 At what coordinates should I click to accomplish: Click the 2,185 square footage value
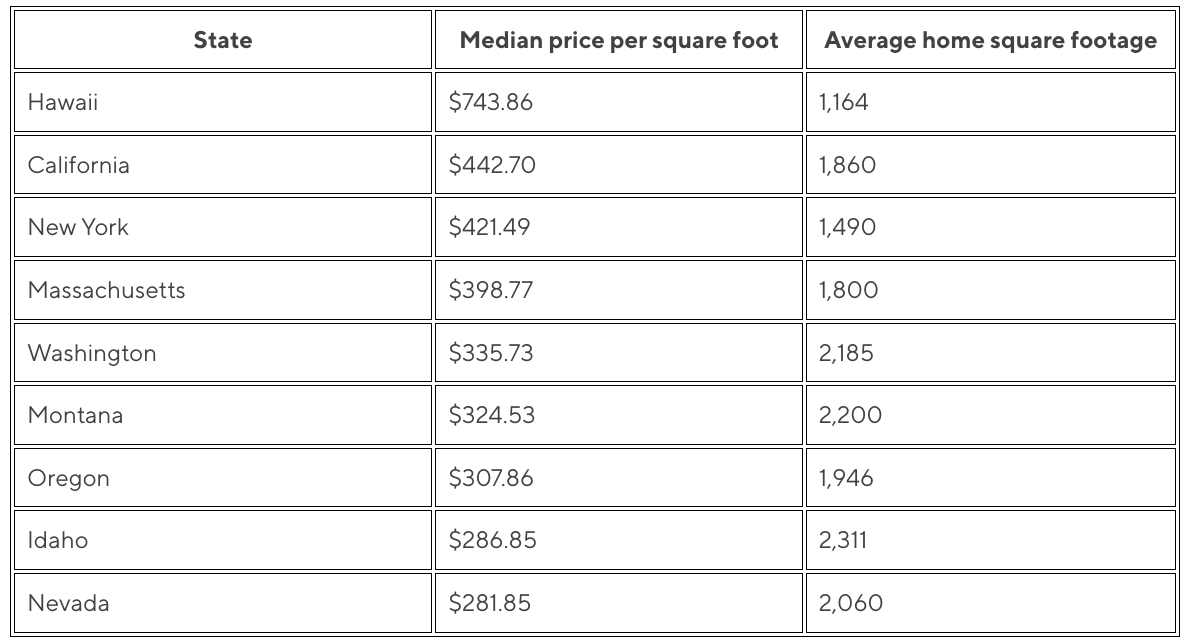pyautogui.click(x=846, y=353)
